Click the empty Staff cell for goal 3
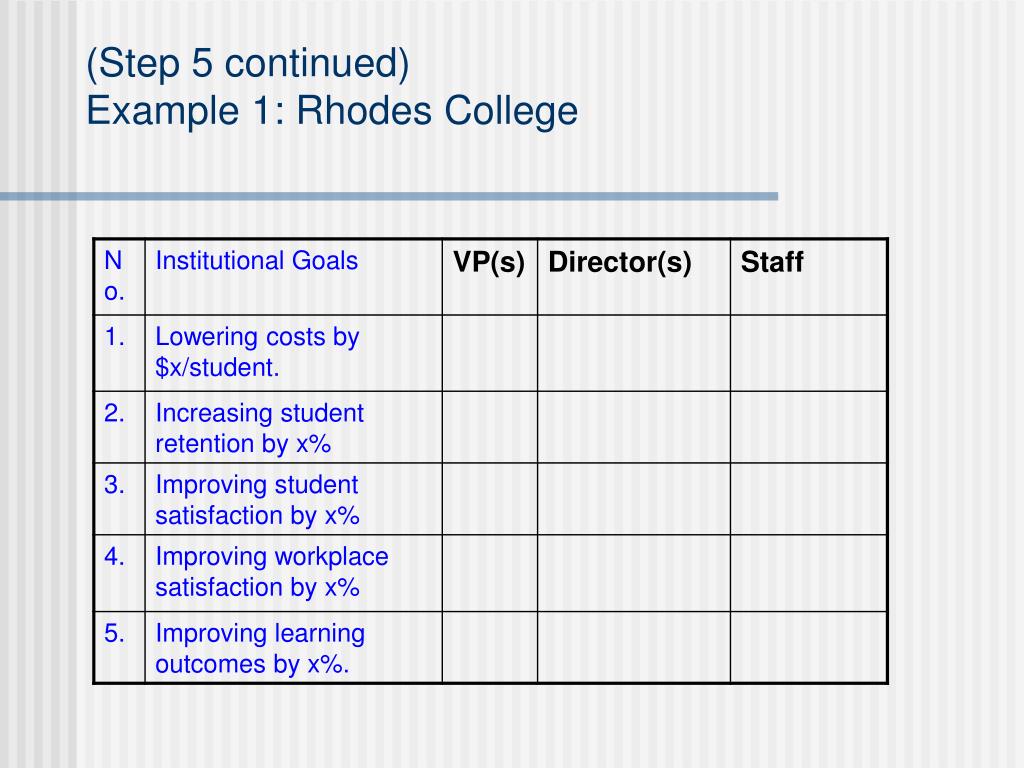Viewport: 1024px width, 768px height. 808,499
